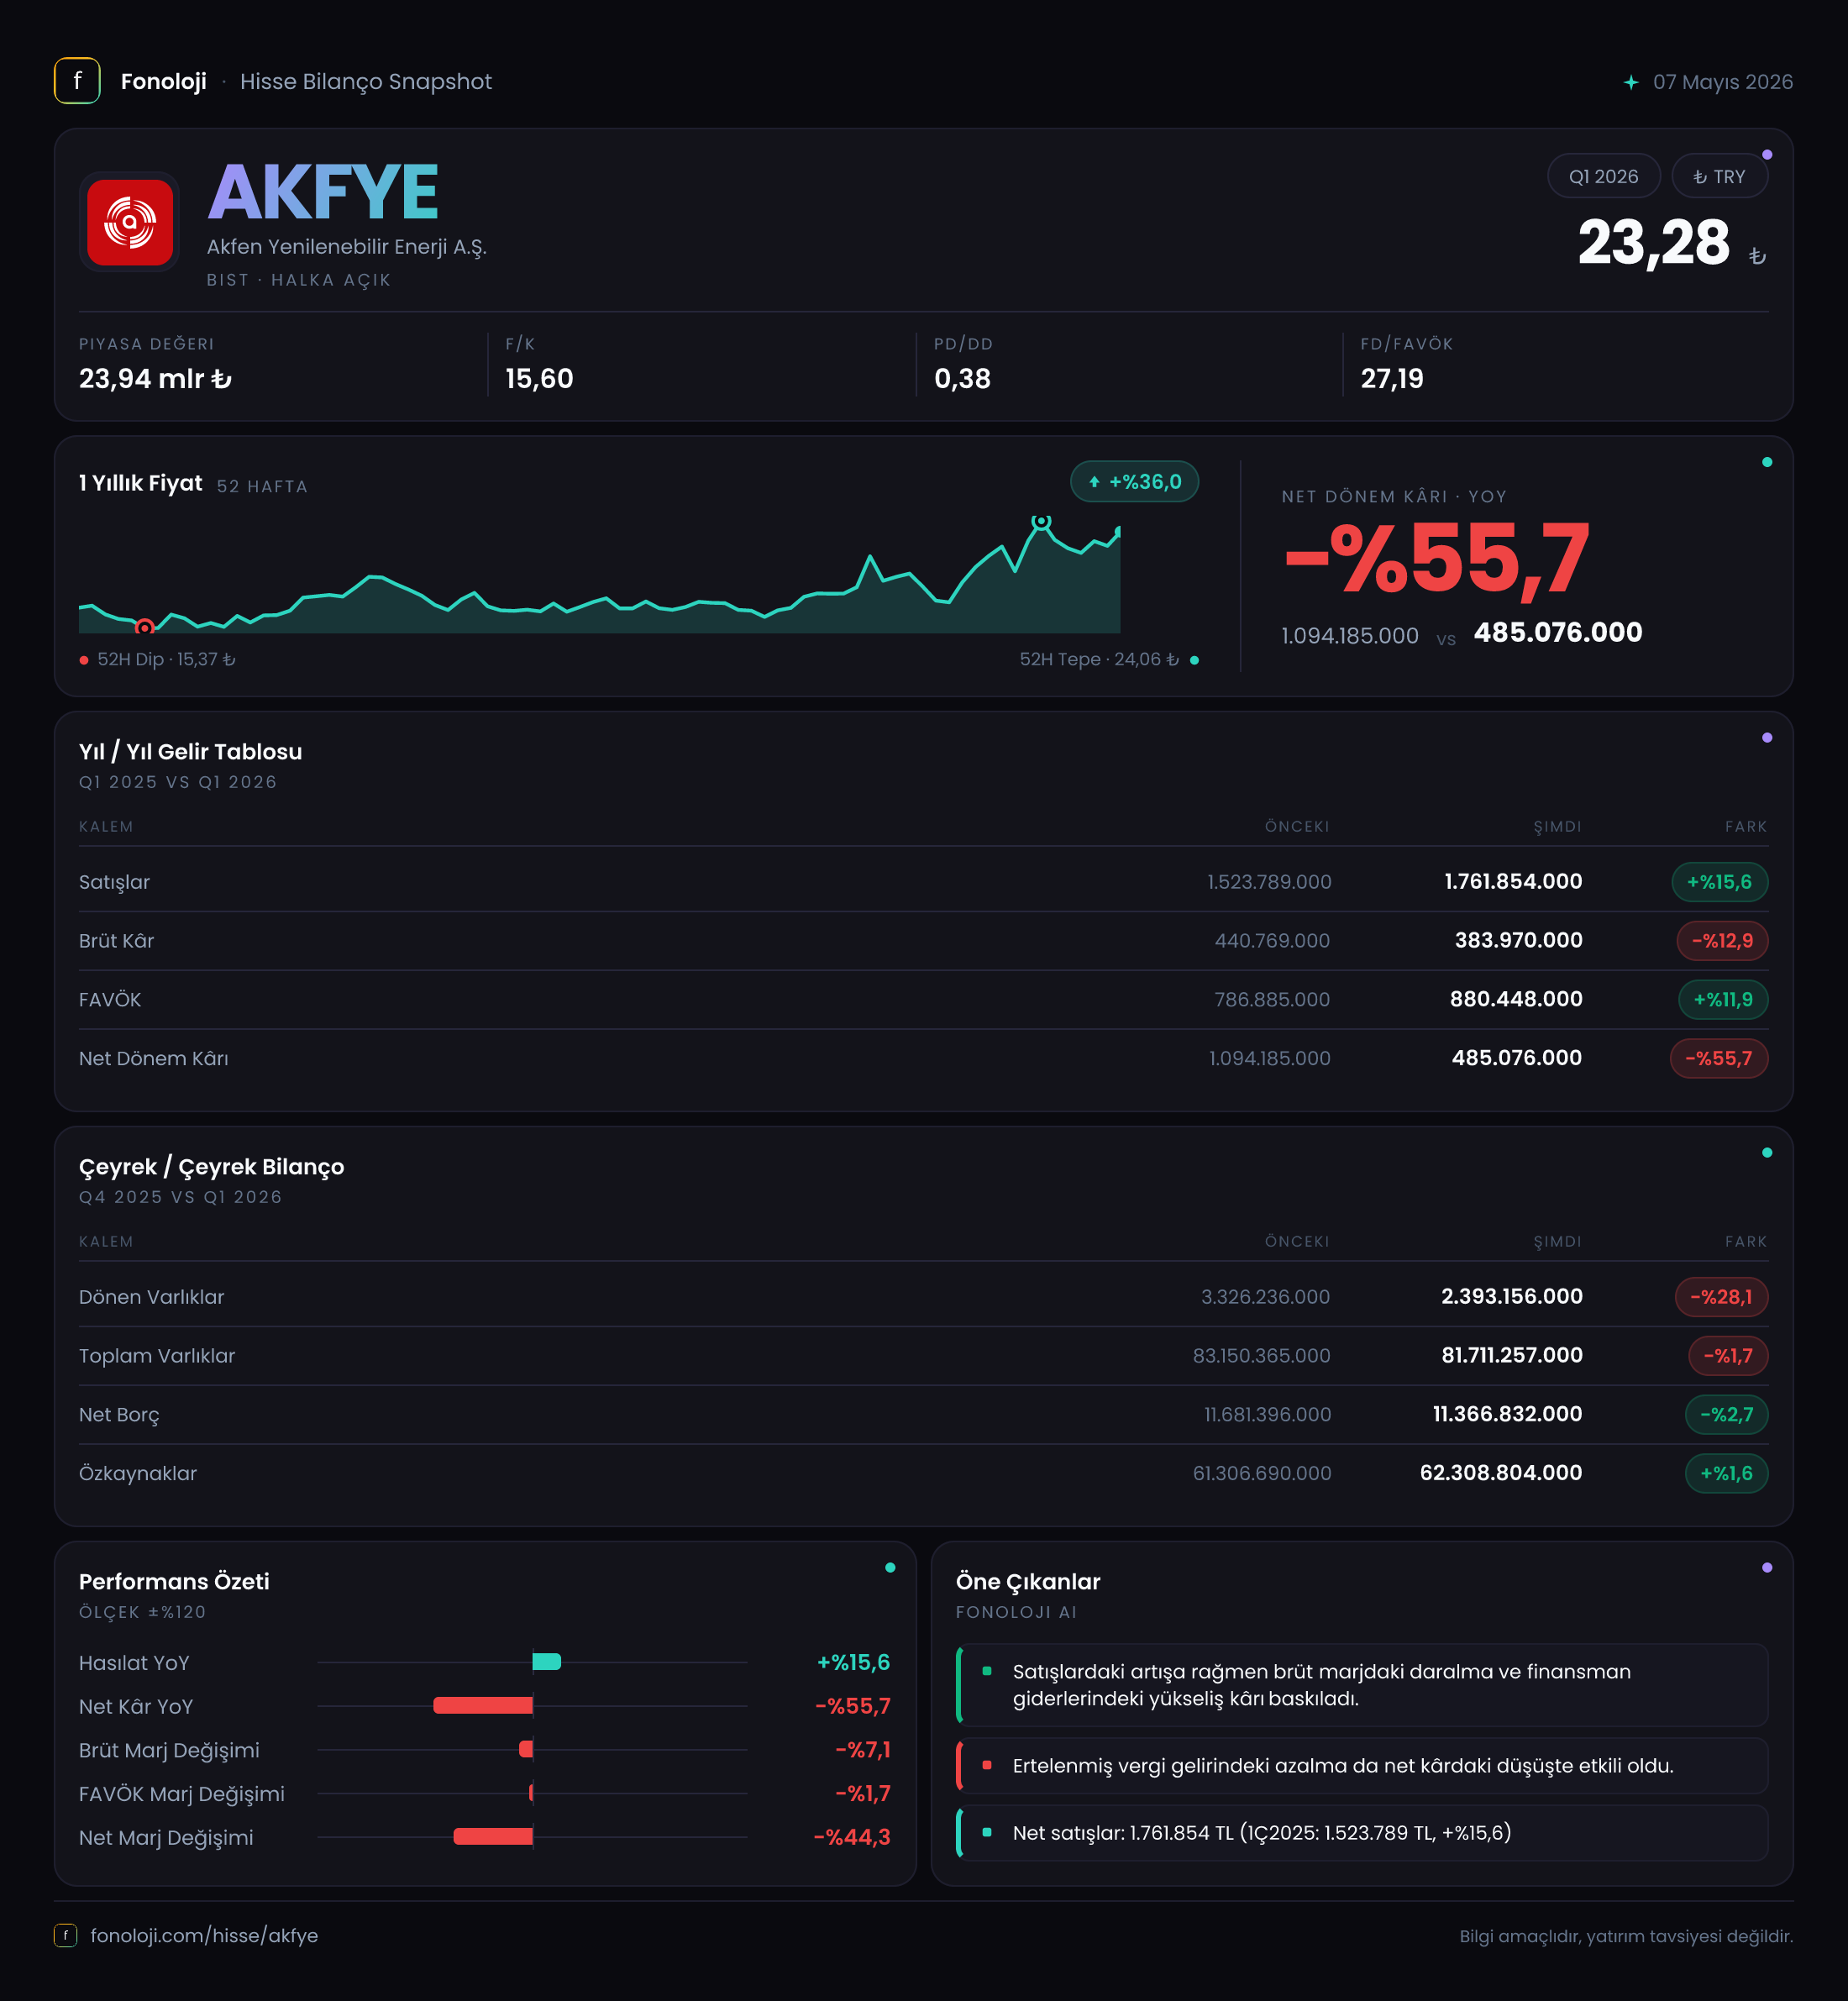1848x2001 pixels.
Task: Click the highlight starting Net satışlar: 1.761.854 TL
Action: point(1362,1833)
